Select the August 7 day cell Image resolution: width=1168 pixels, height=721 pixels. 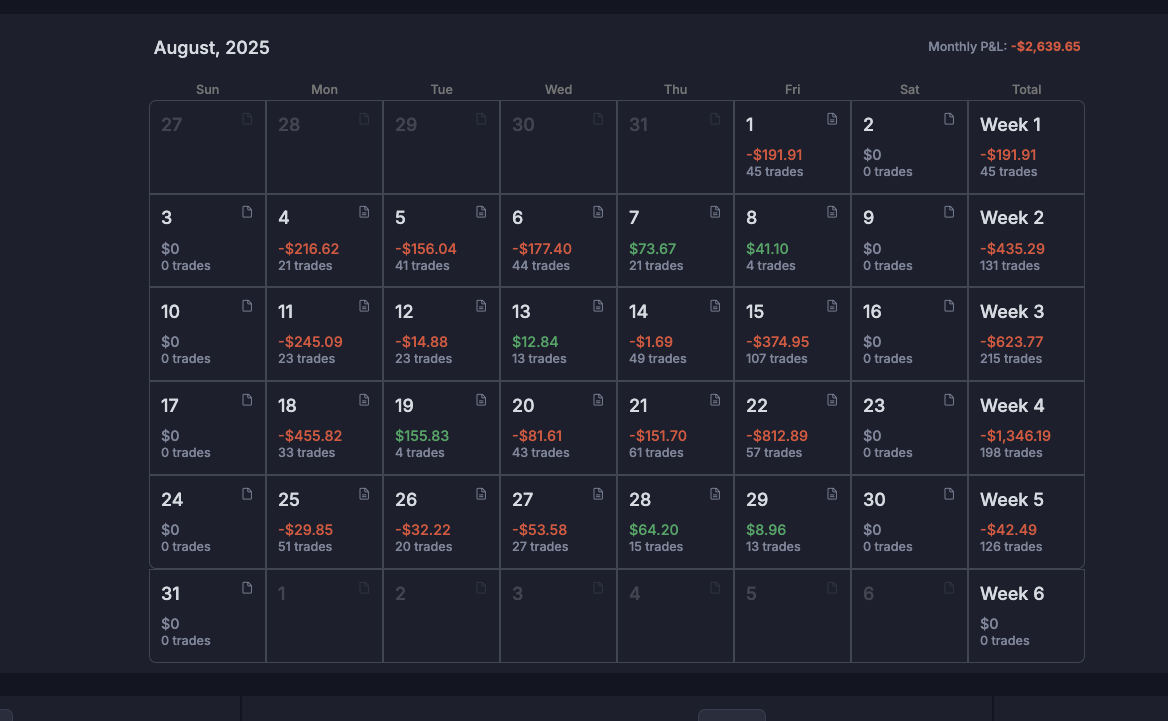click(x=675, y=240)
